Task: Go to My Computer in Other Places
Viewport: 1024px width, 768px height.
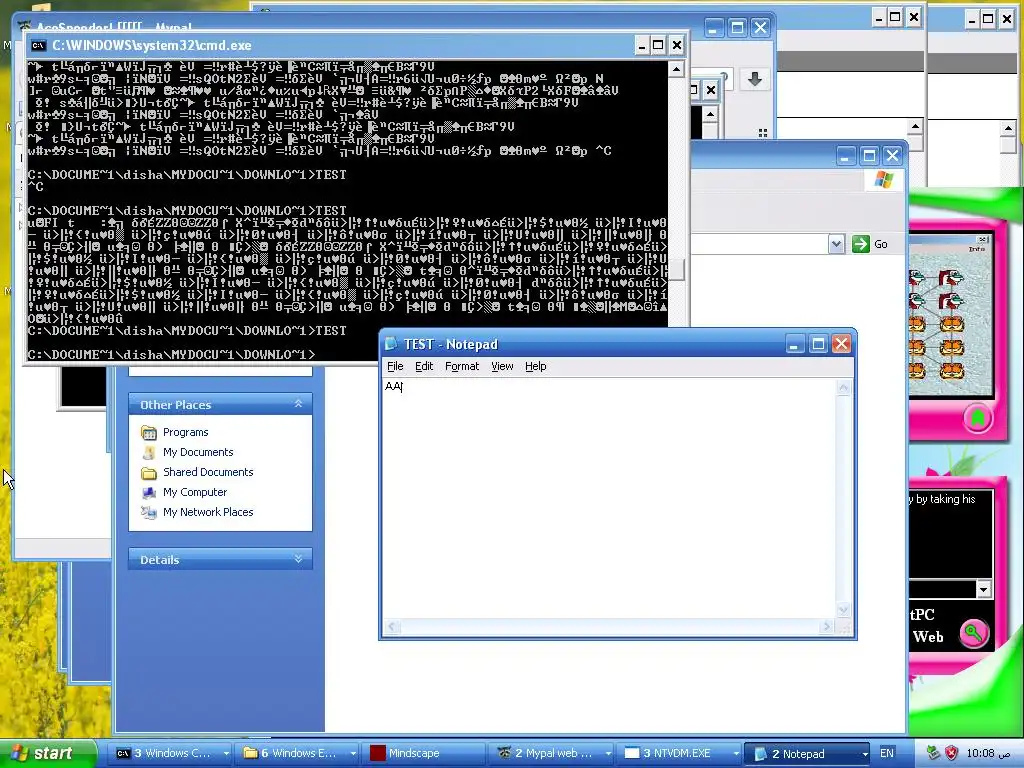Action: (195, 492)
